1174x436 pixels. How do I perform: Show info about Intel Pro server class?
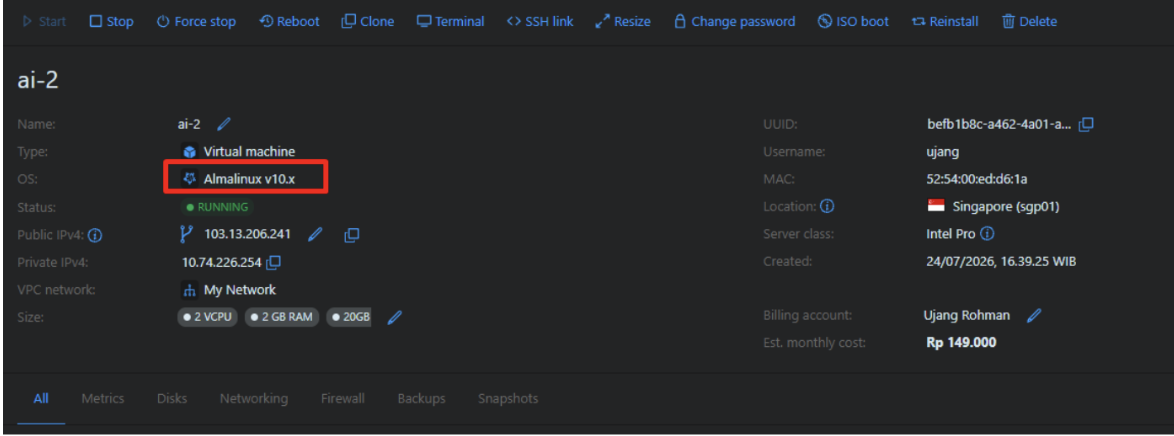pos(987,234)
